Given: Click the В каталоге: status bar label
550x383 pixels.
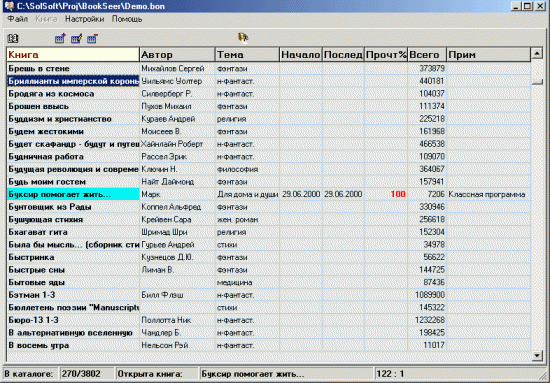Looking at the screenshot, I should [x=29, y=374].
